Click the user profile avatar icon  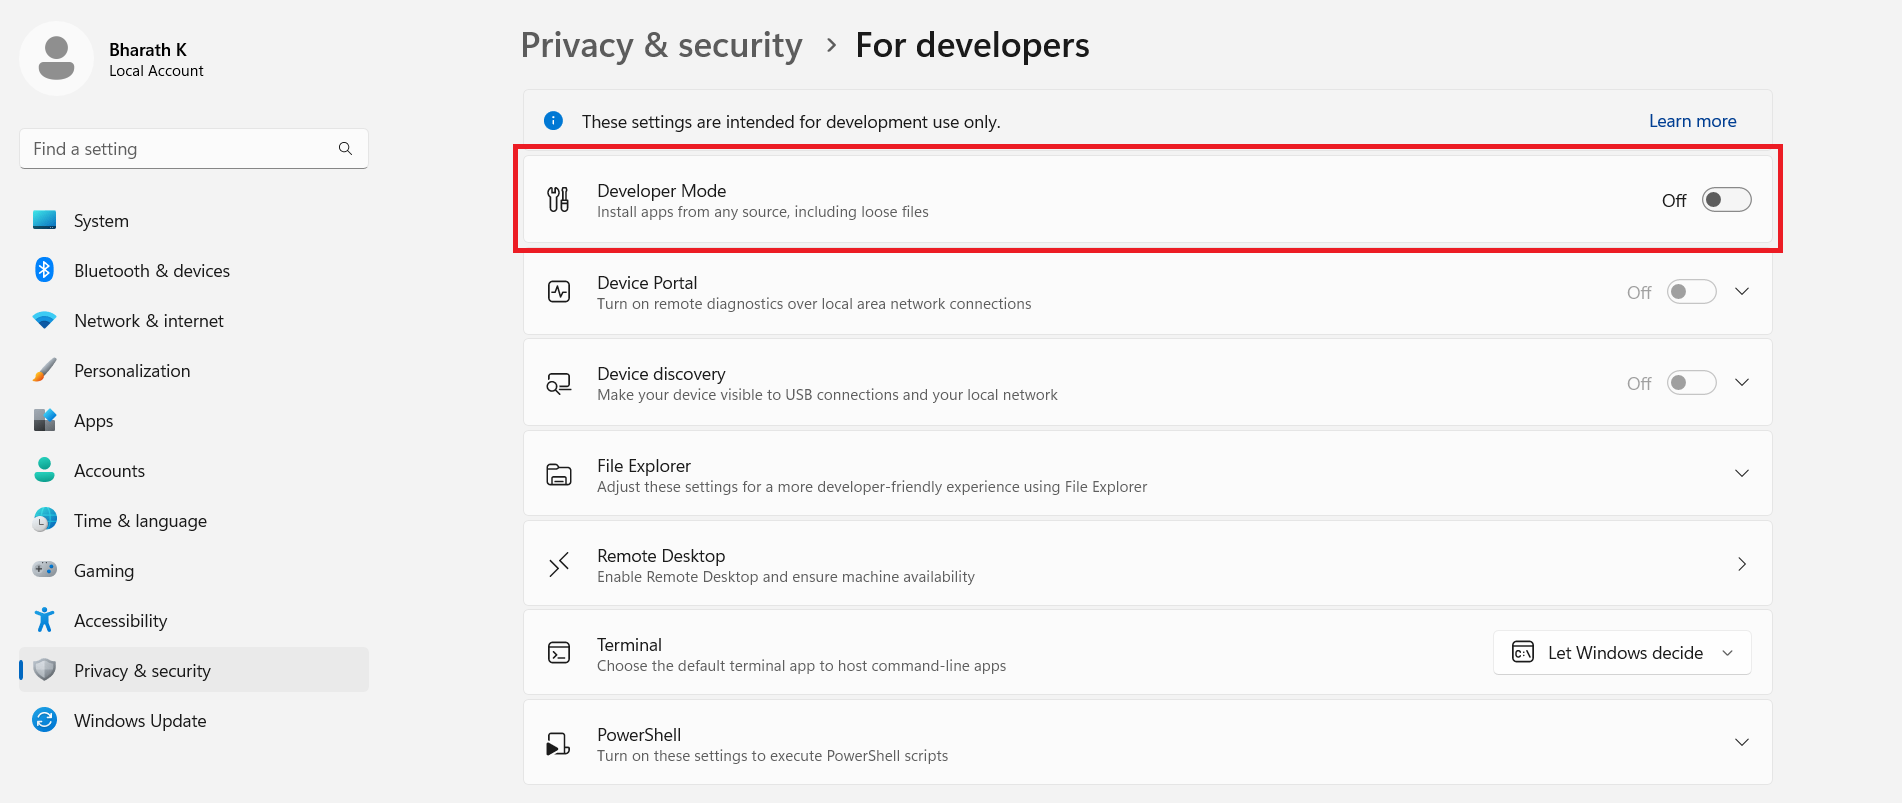pos(56,58)
